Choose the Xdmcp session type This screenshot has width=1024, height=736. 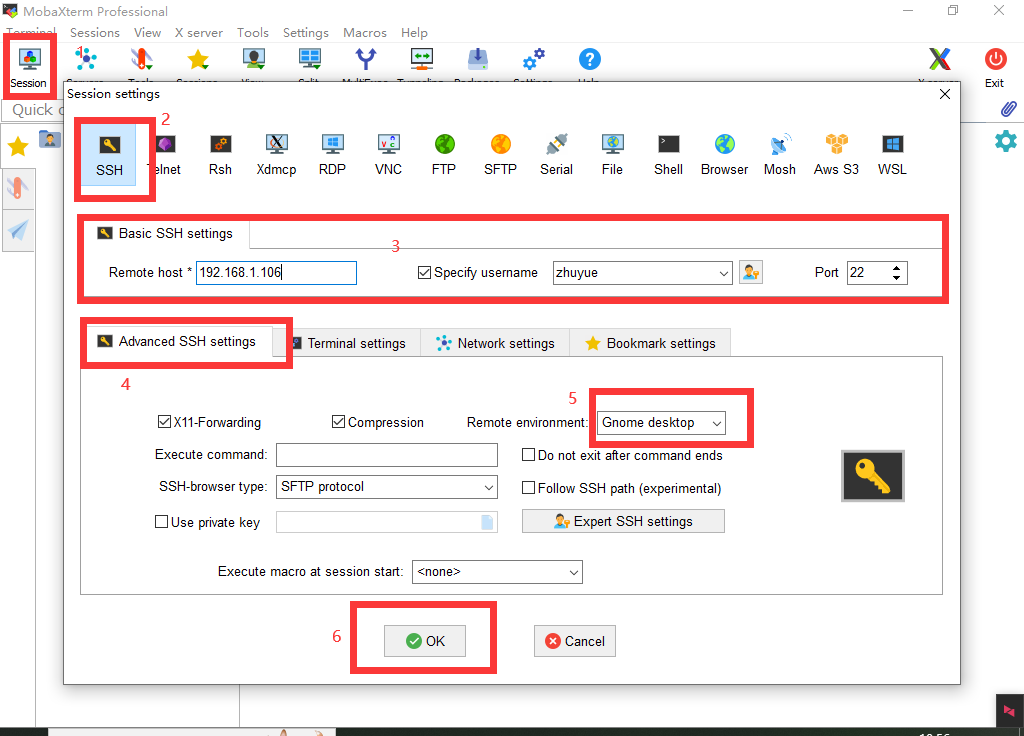coord(276,155)
